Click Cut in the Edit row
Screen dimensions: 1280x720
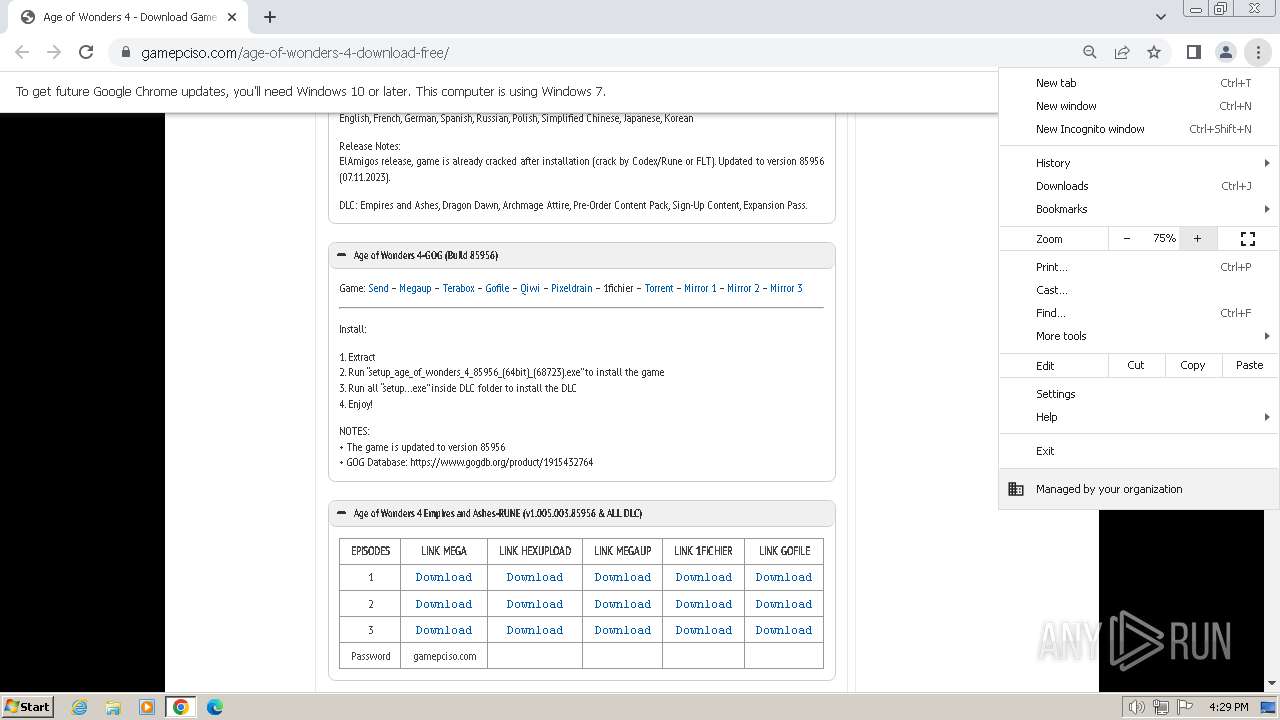tap(1136, 365)
